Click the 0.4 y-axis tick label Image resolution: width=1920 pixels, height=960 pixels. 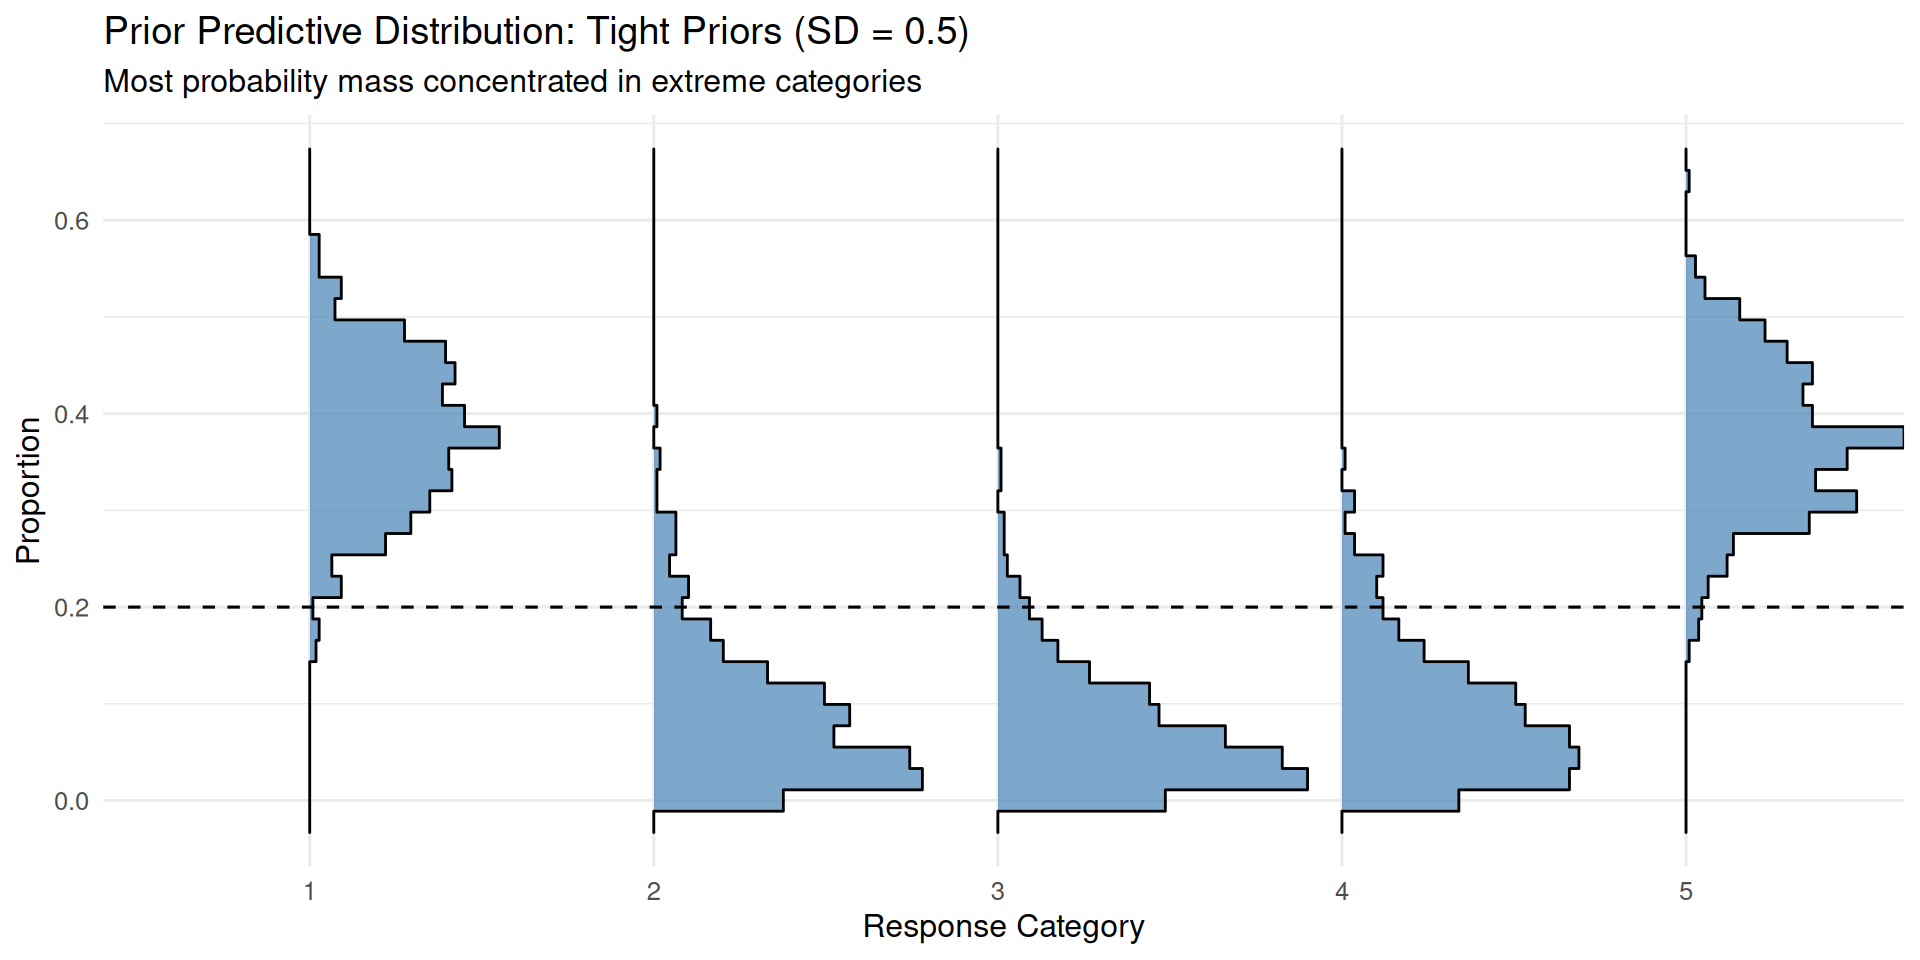(x=71, y=414)
